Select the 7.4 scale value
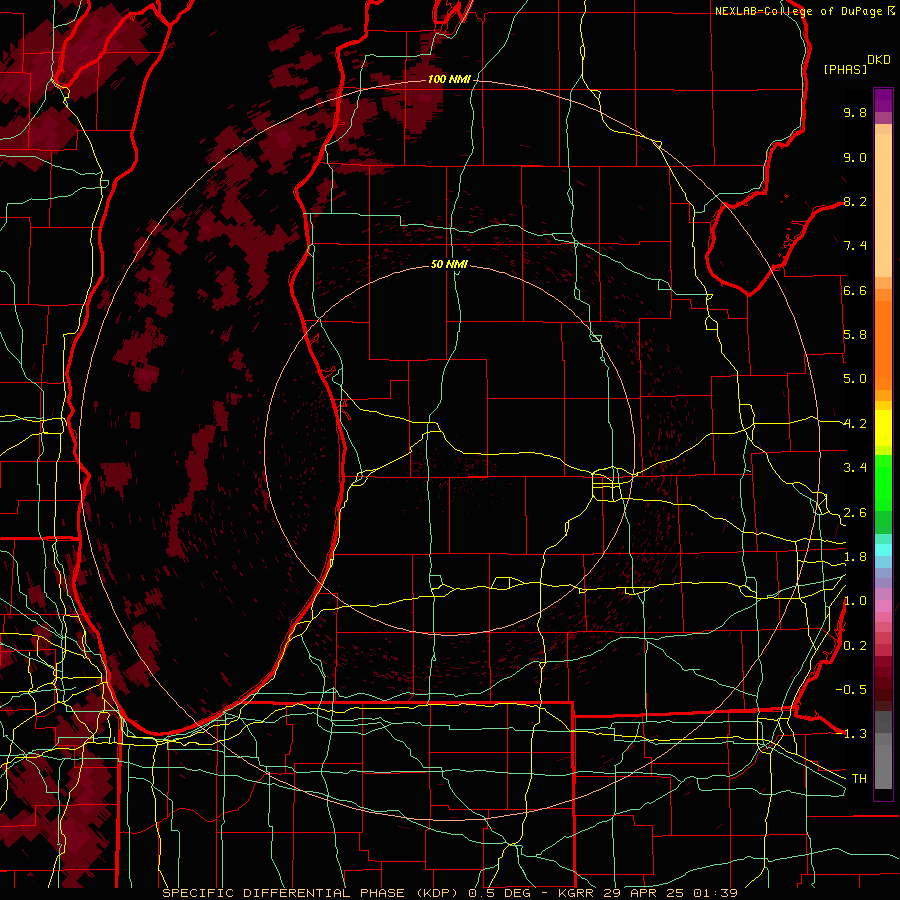Viewport: 900px width, 900px height. click(855, 246)
